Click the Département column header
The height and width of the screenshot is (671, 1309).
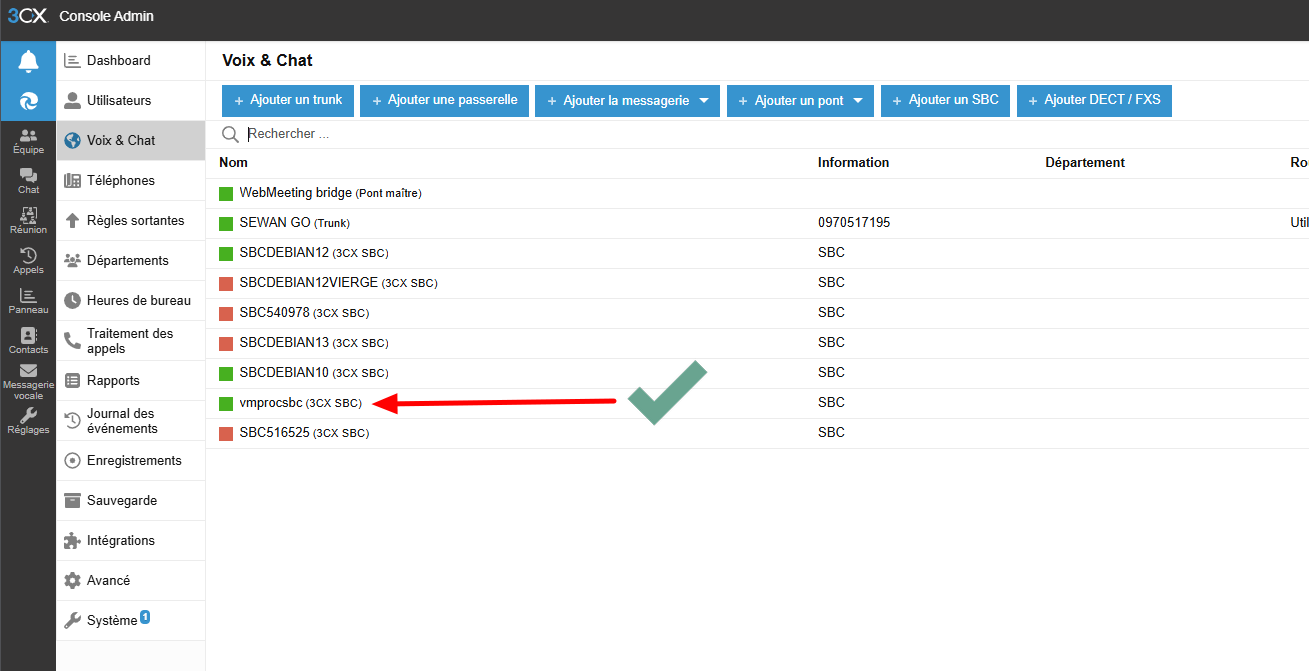tap(1085, 162)
